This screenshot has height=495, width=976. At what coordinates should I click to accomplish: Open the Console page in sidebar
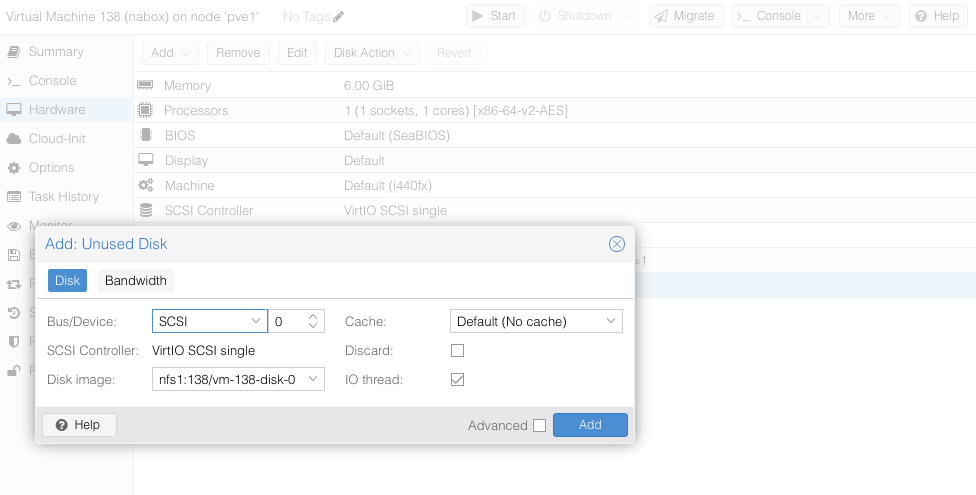(52, 80)
